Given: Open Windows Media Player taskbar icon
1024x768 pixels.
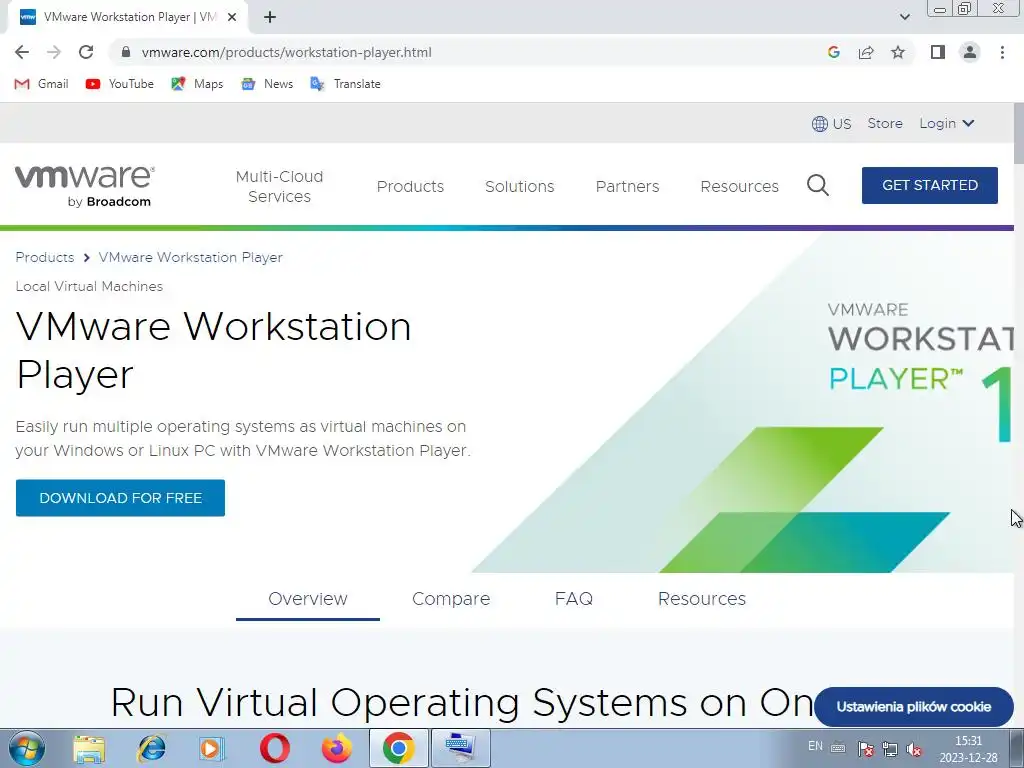Looking at the screenshot, I should (211, 748).
